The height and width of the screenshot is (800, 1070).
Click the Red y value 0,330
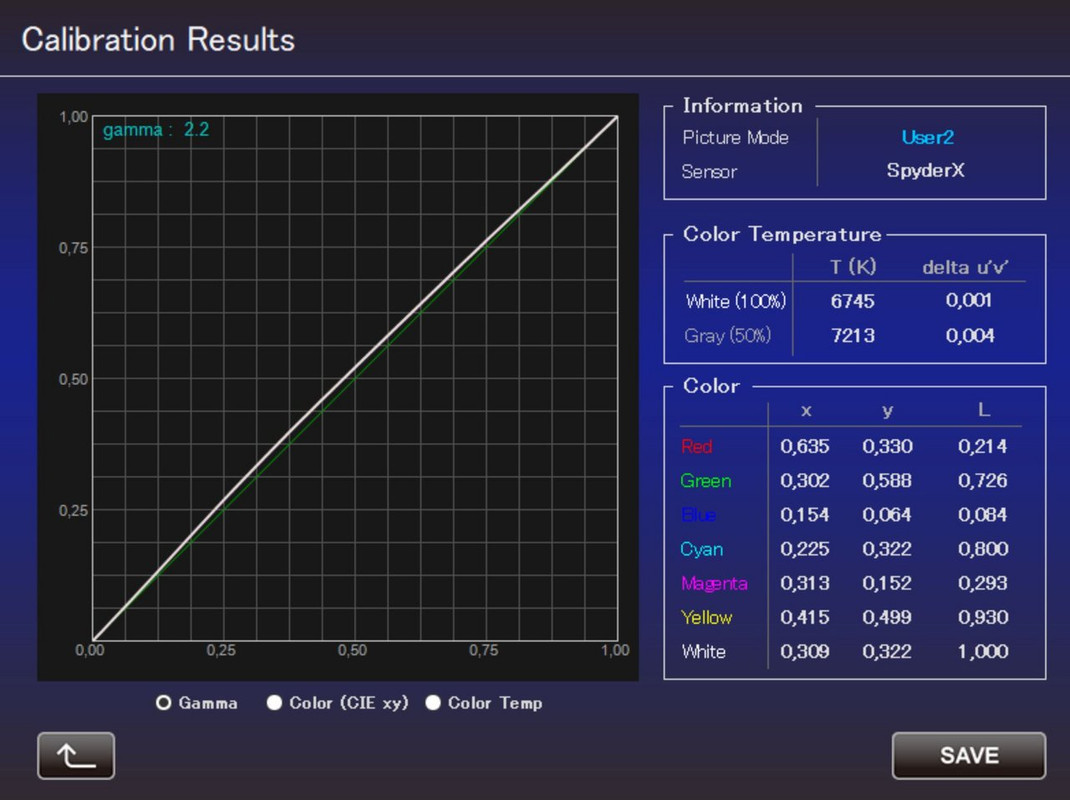[x=887, y=446]
